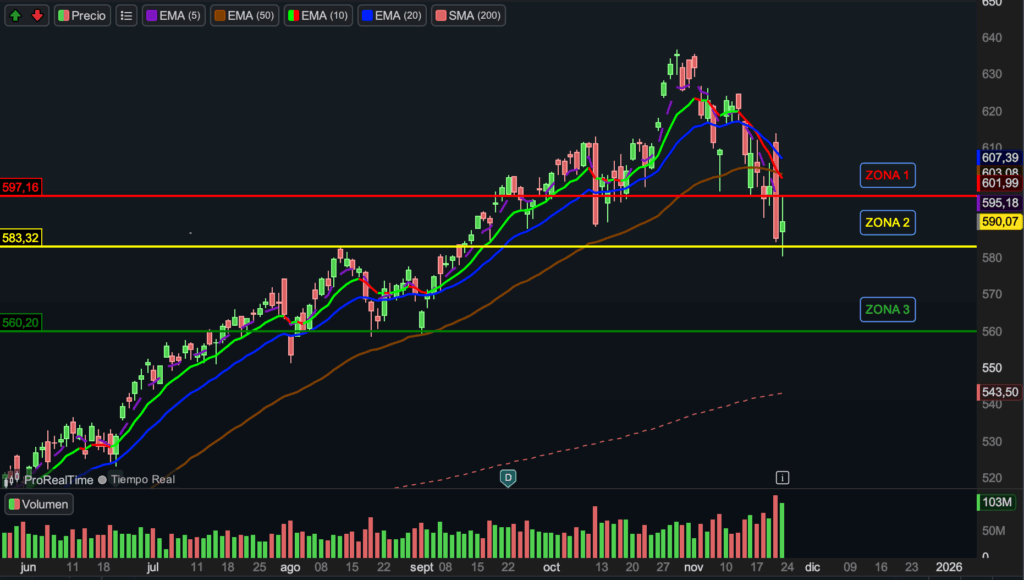
Task: Click the Volumen panel color icon
Action: point(13,504)
